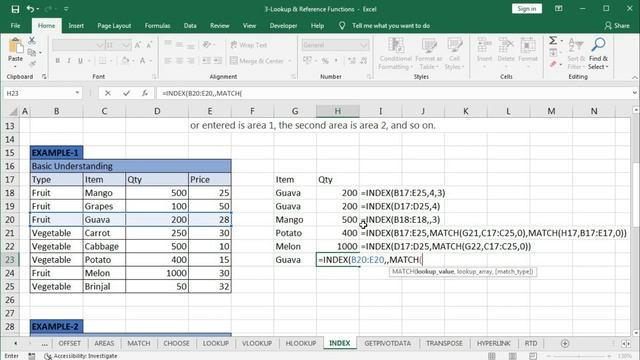Open font name dropdown
Viewport: 640px width, 360px height.
(x=100, y=45)
